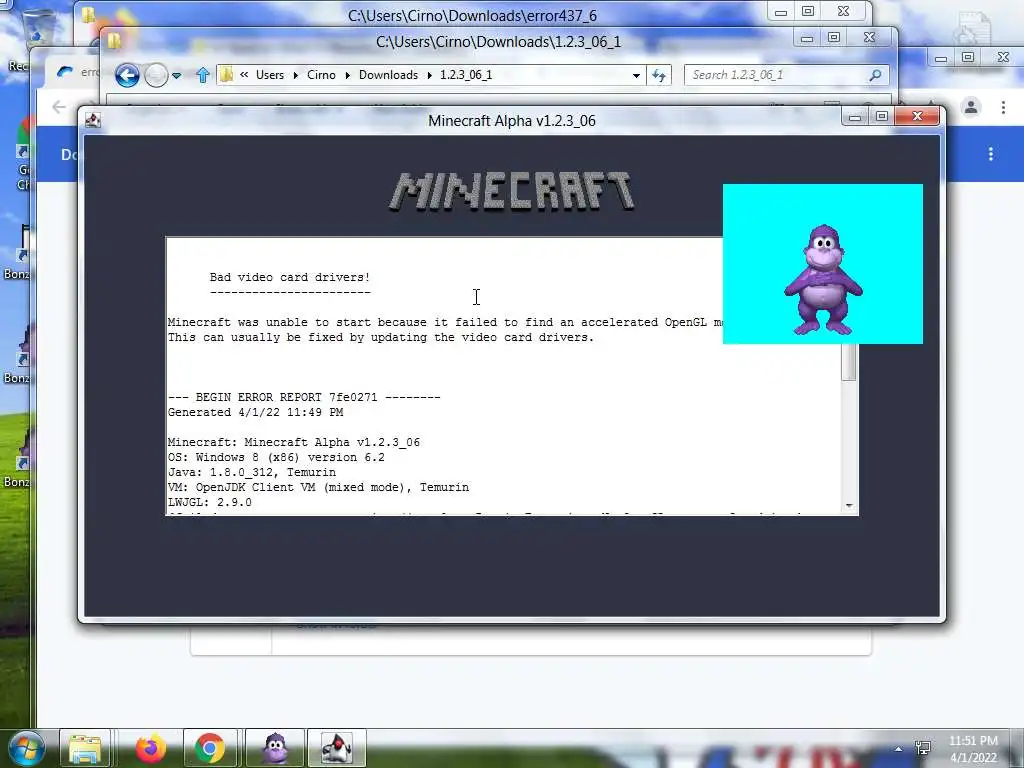Click the Java taskbar icon
The image size is (1024, 768).
[x=336, y=748]
